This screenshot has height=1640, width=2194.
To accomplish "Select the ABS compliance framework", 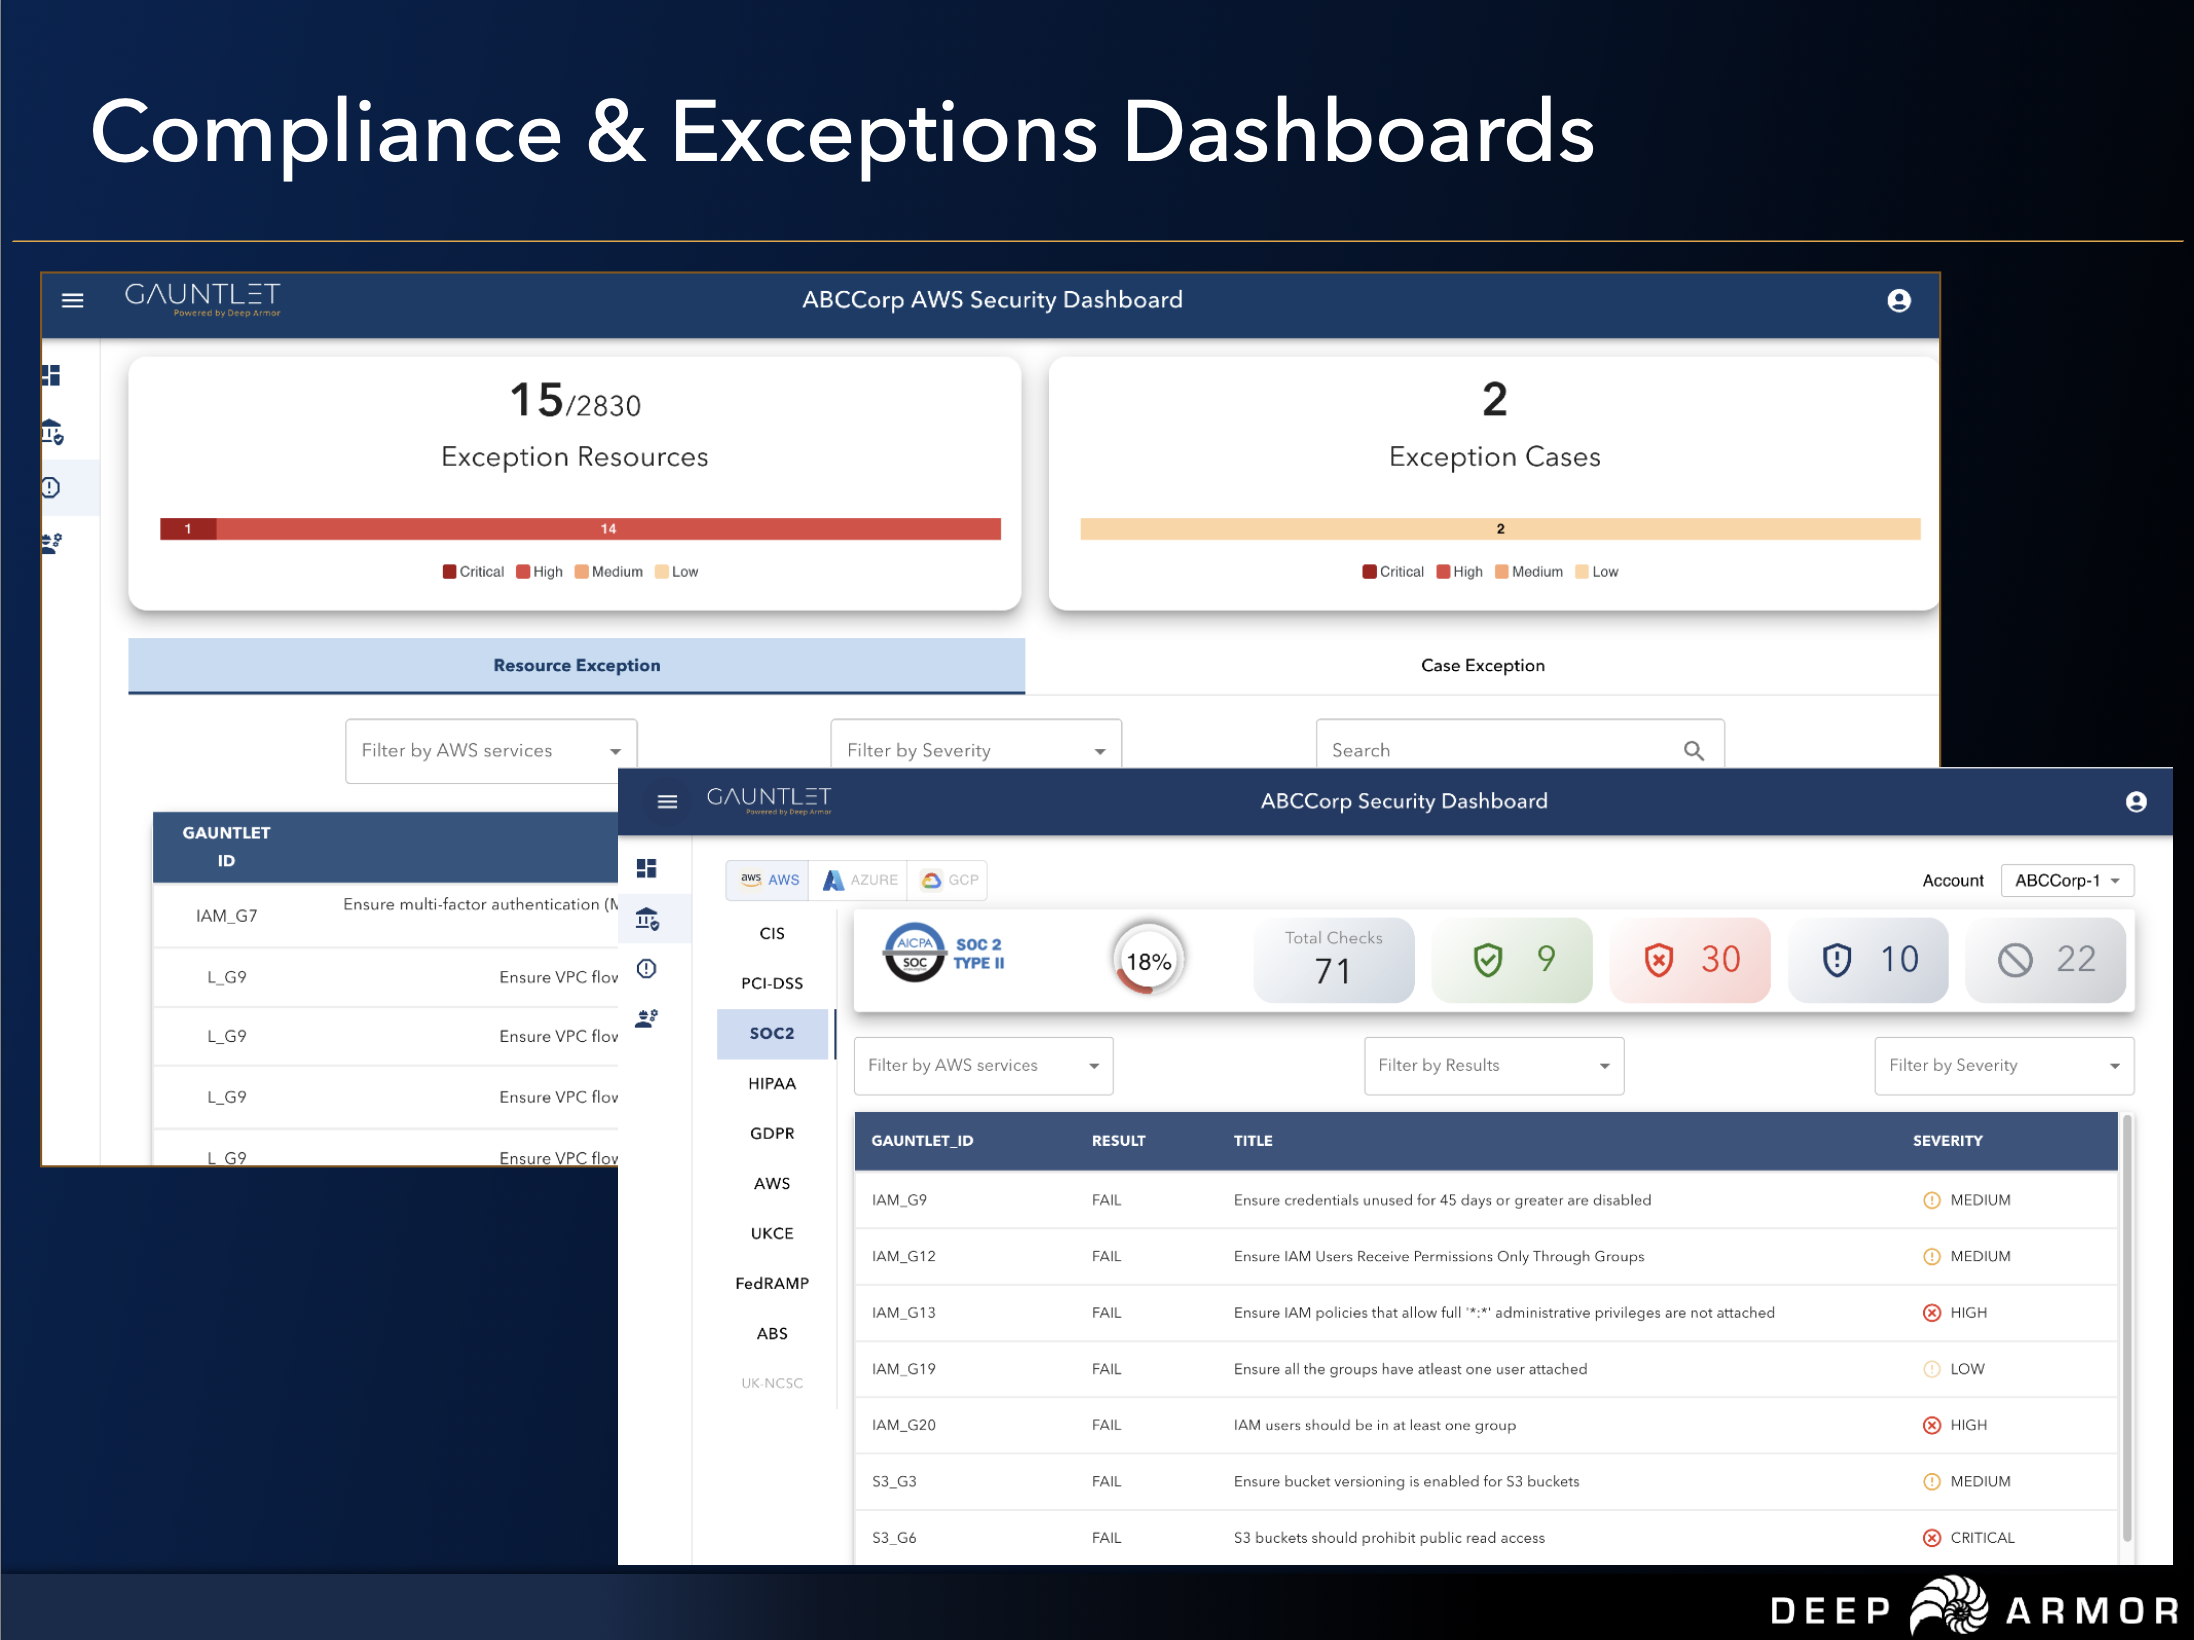I will click(772, 1333).
